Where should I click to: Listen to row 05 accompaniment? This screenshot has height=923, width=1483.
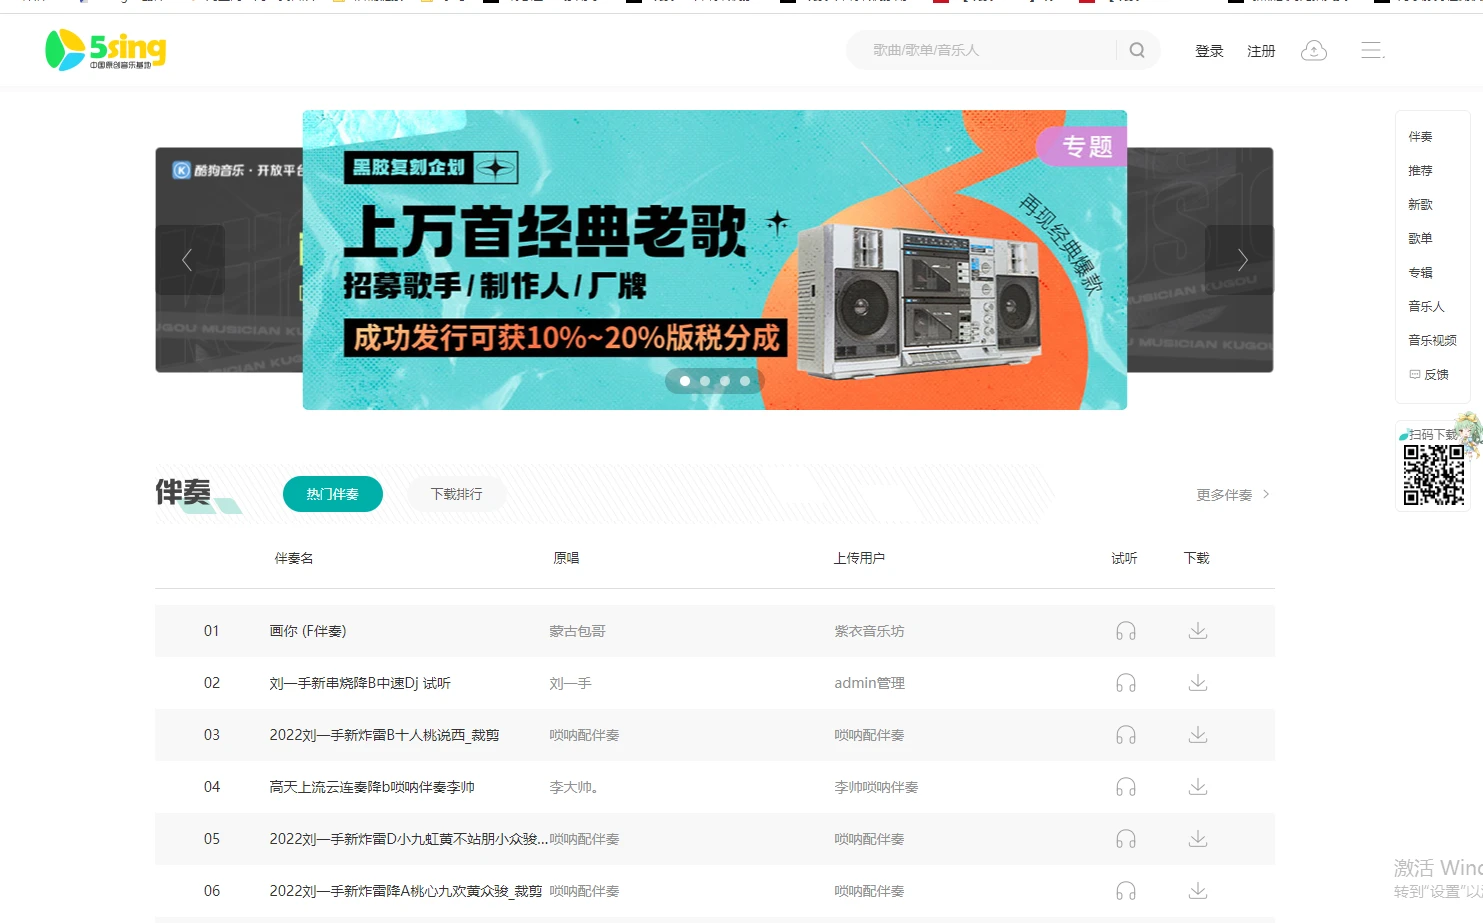point(1126,839)
